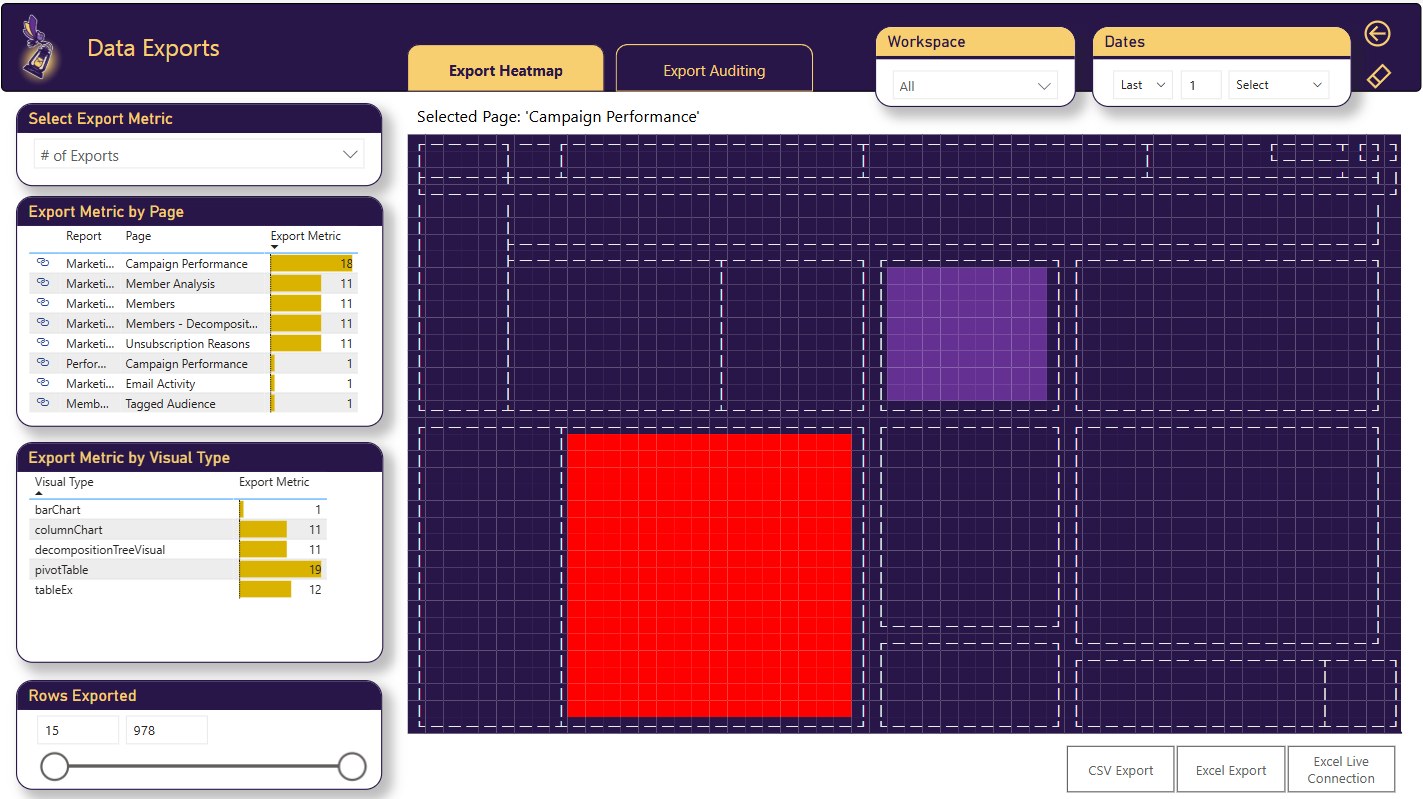Click the CSV Export button
1423x799 pixels.
(x=1120, y=769)
